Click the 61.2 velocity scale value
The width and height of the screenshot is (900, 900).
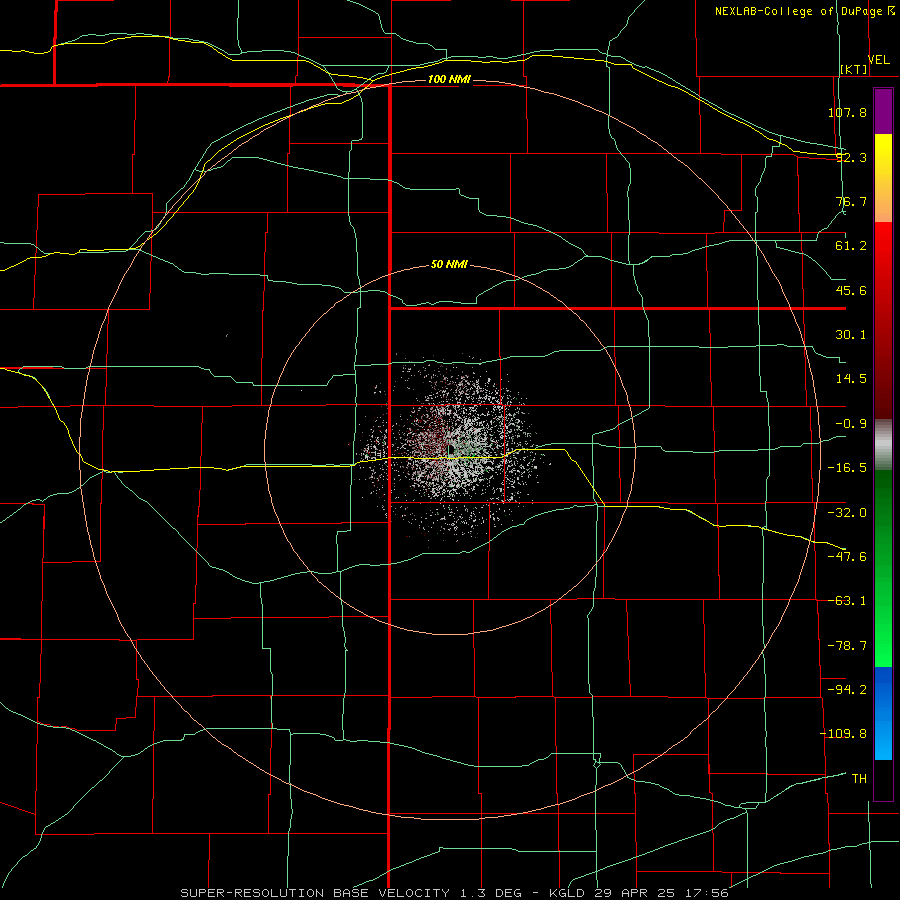pos(851,246)
